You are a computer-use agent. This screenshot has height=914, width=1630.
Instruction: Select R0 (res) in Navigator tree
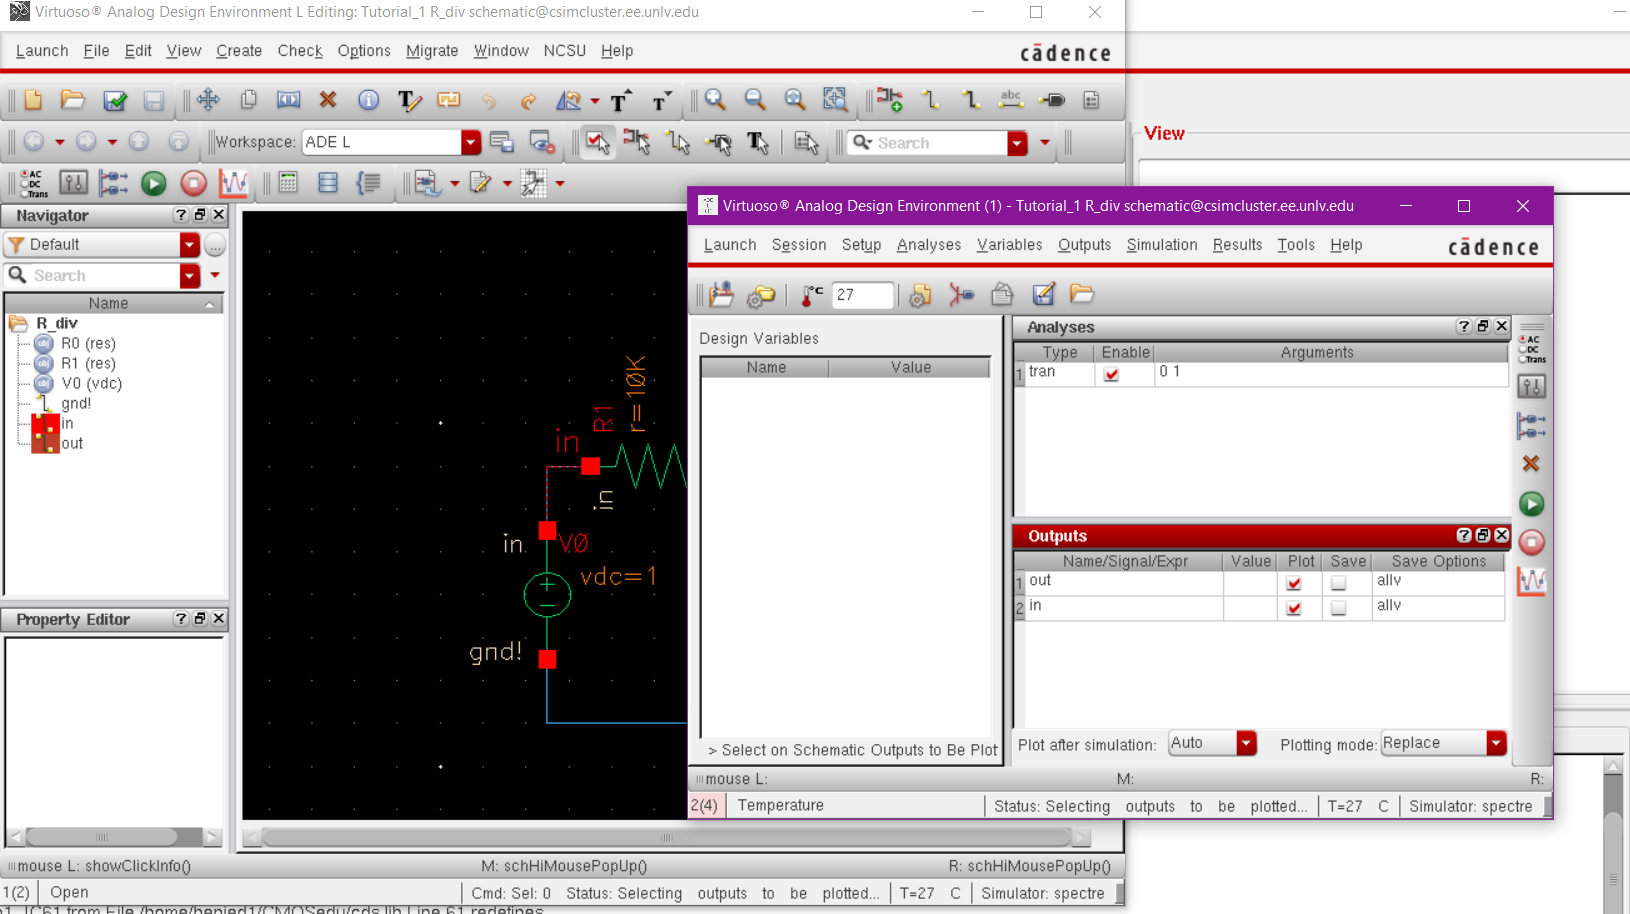[88, 344]
